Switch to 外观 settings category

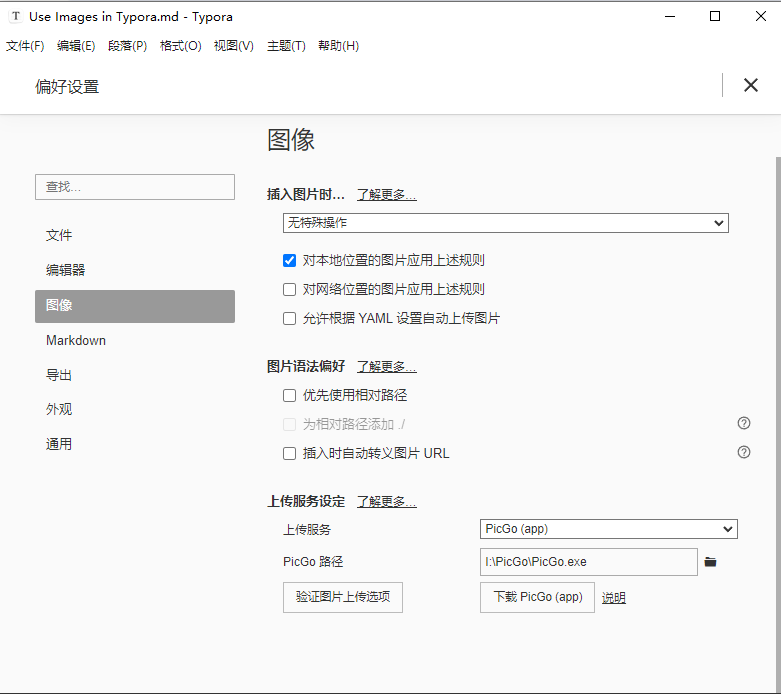click(59, 409)
